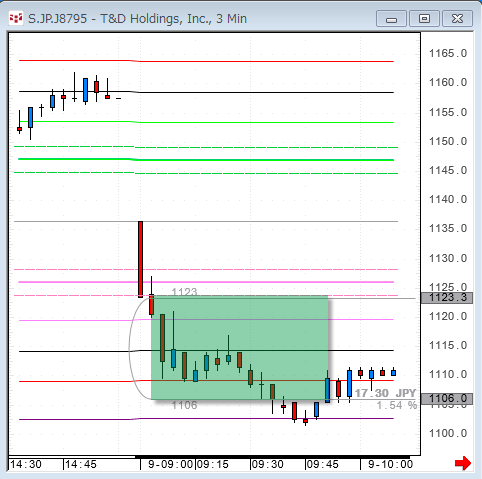Click the 09:15 time axis label
482x479 pixels.
point(213,464)
